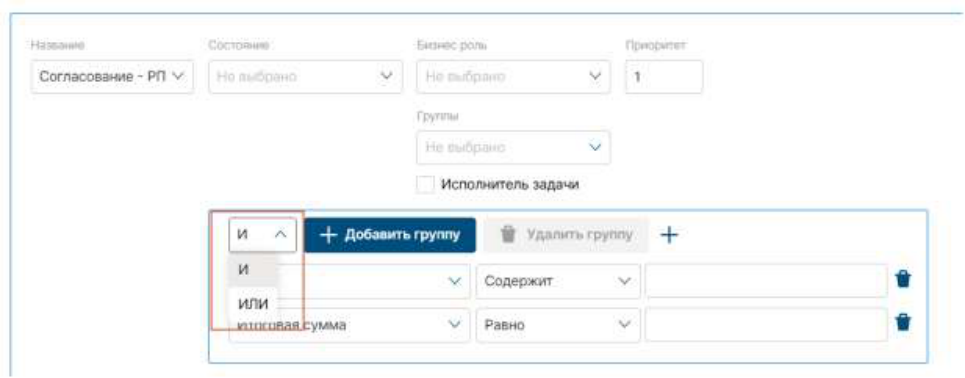Select 'И' option in the open list
965x378 pixels.
click(254, 270)
